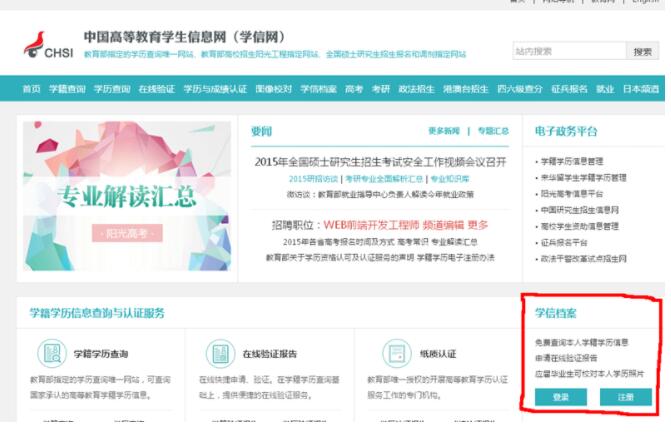
Task: Click 应届毕业生可校对本人学历照片 text
Action: [589, 374]
